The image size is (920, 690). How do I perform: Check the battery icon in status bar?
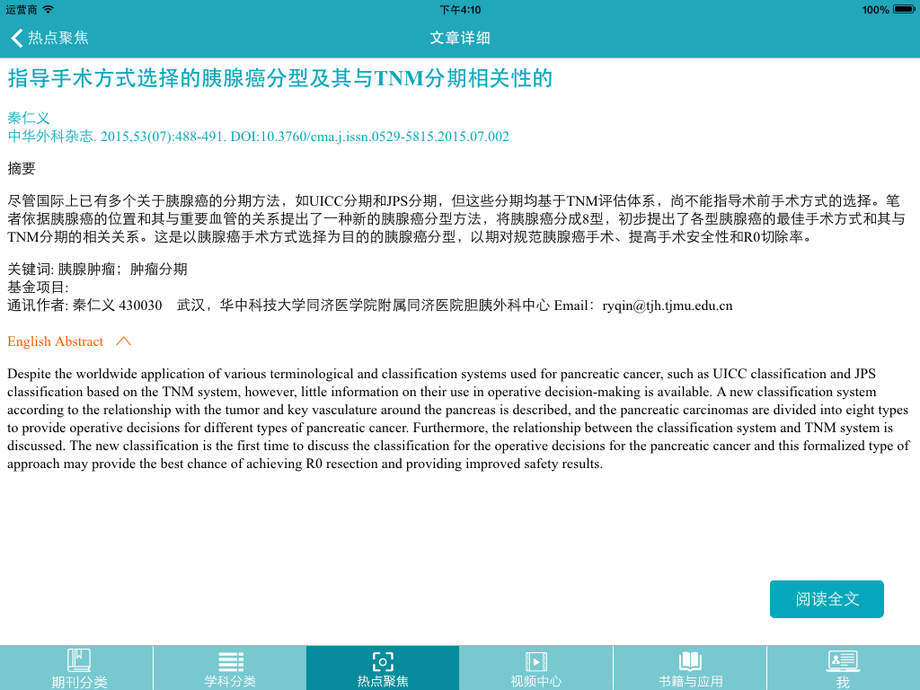tap(904, 9)
